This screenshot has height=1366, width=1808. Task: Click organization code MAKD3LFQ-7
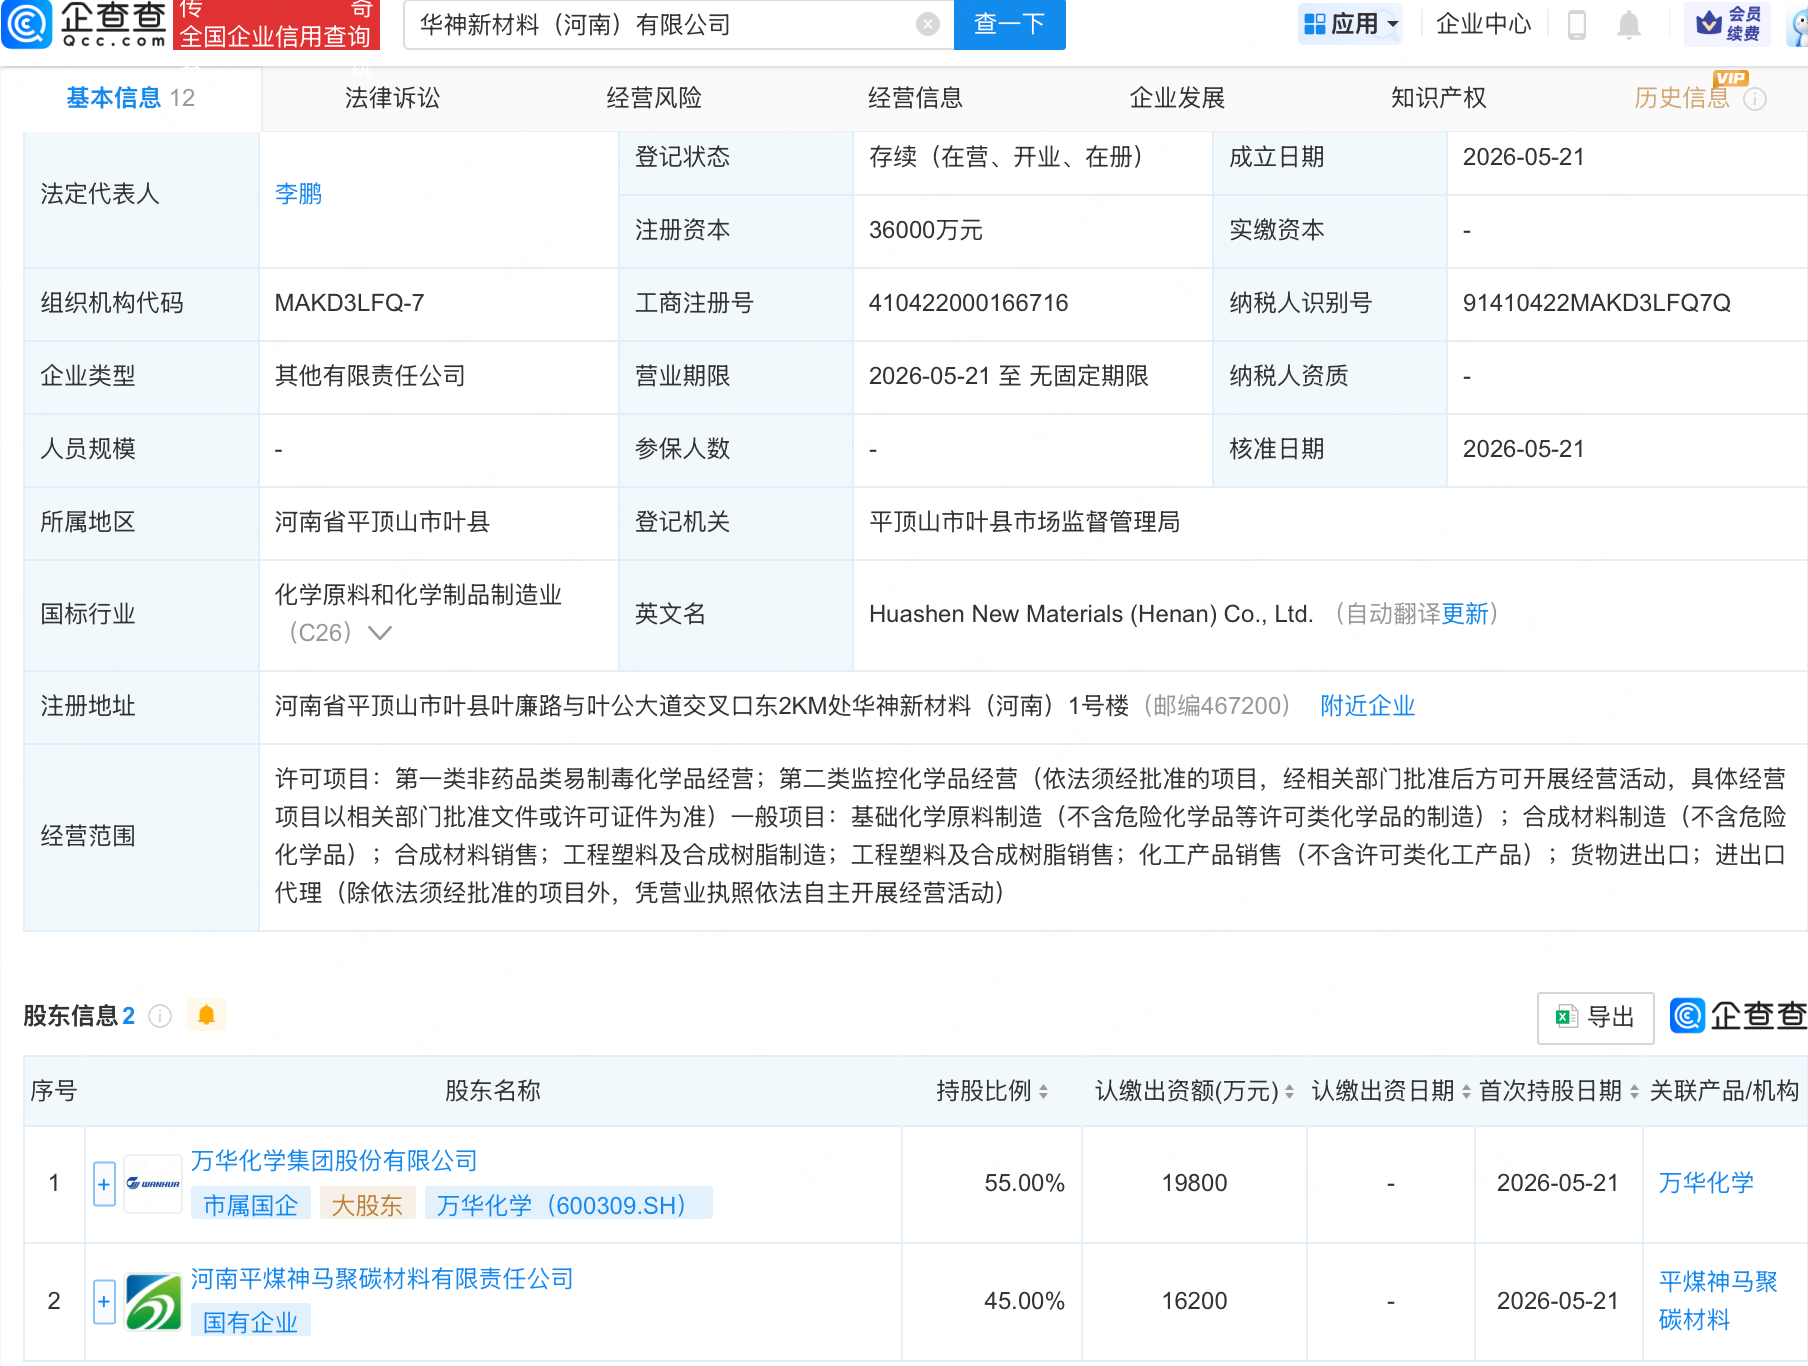(x=349, y=303)
